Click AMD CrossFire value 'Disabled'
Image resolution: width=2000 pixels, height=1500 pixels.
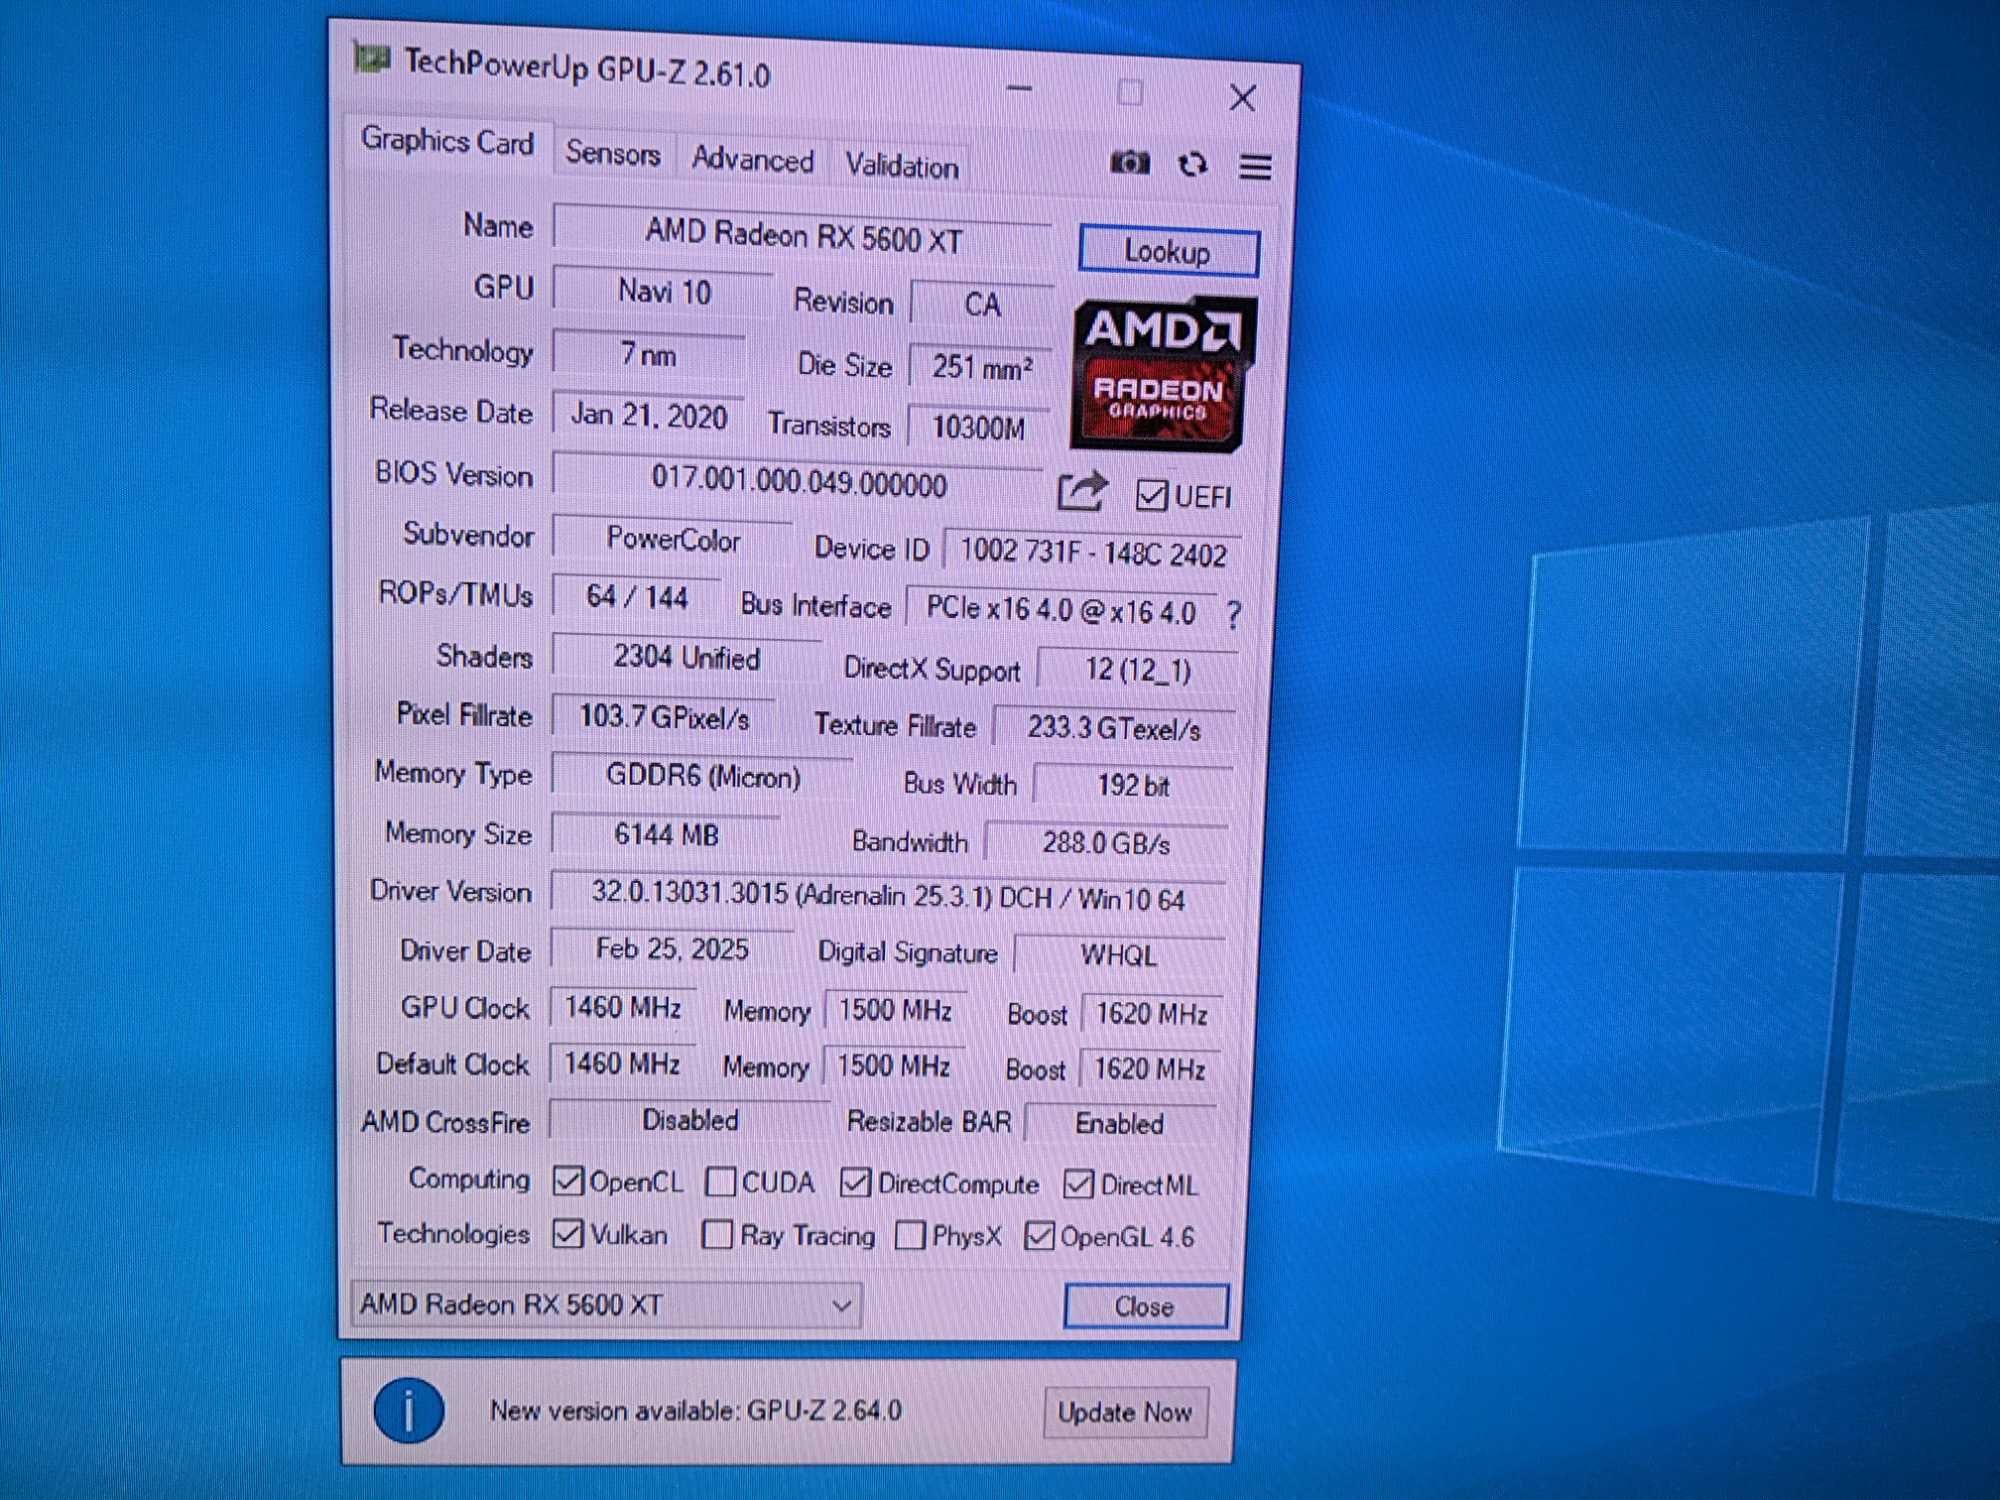click(x=690, y=1120)
